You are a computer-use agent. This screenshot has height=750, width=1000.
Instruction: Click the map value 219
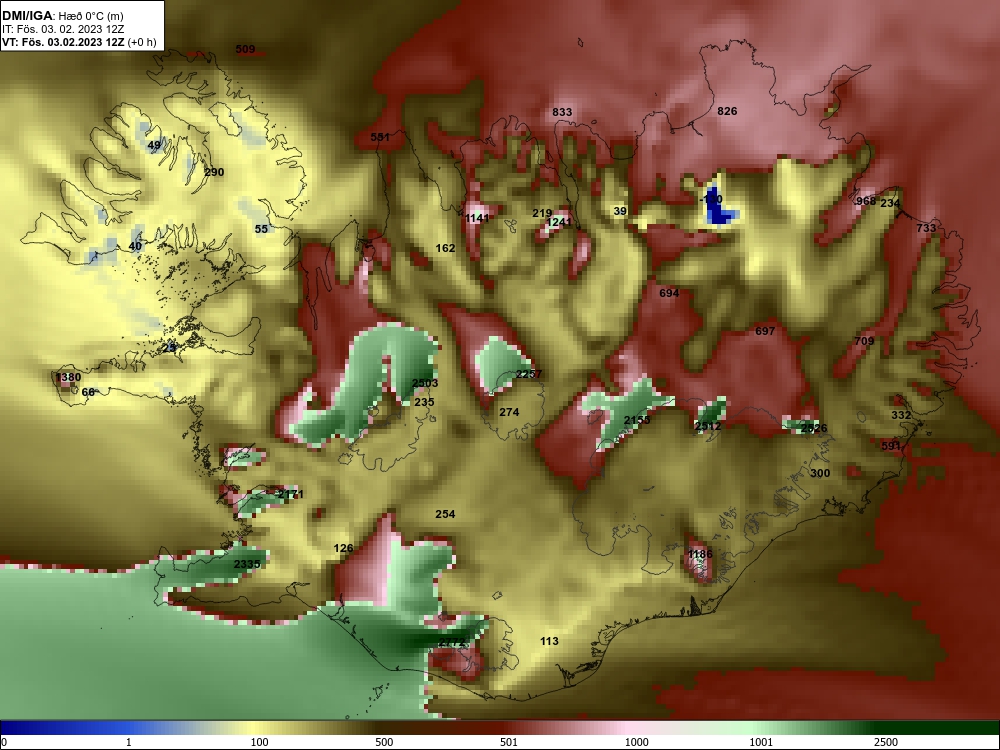pyautogui.click(x=542, y=213)
